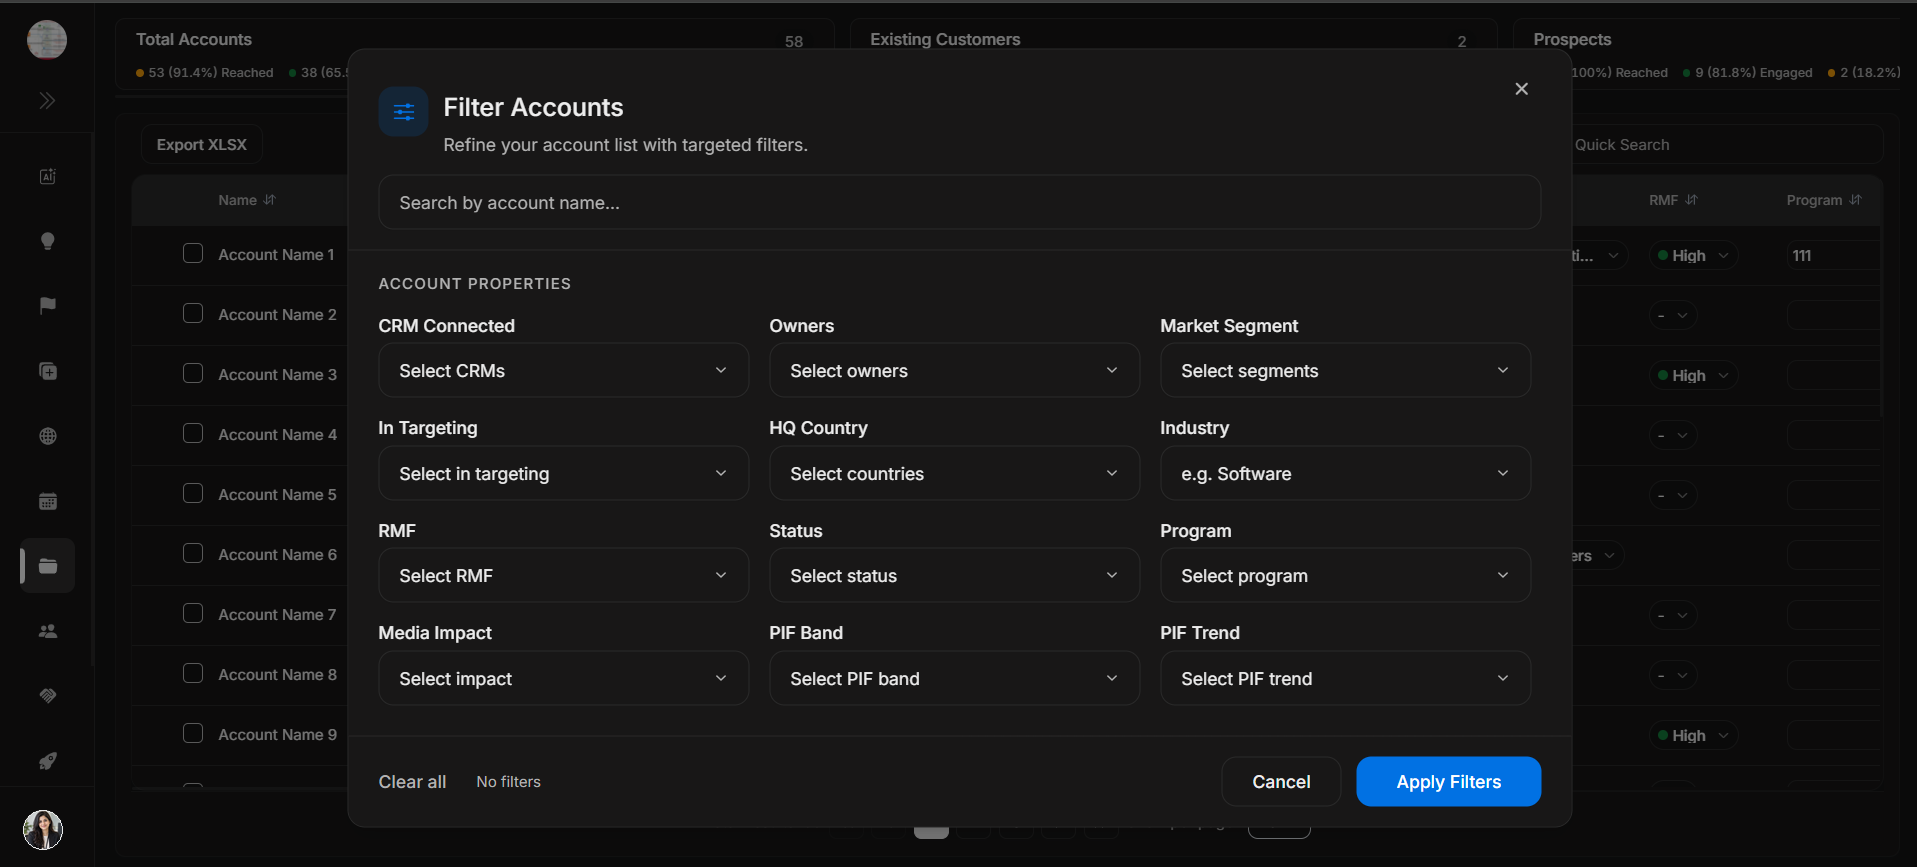The width and height of the screenshot is (1917, 867).
Task: Check the Account Name 7 checkbox
Action: (x=193, y=614)
